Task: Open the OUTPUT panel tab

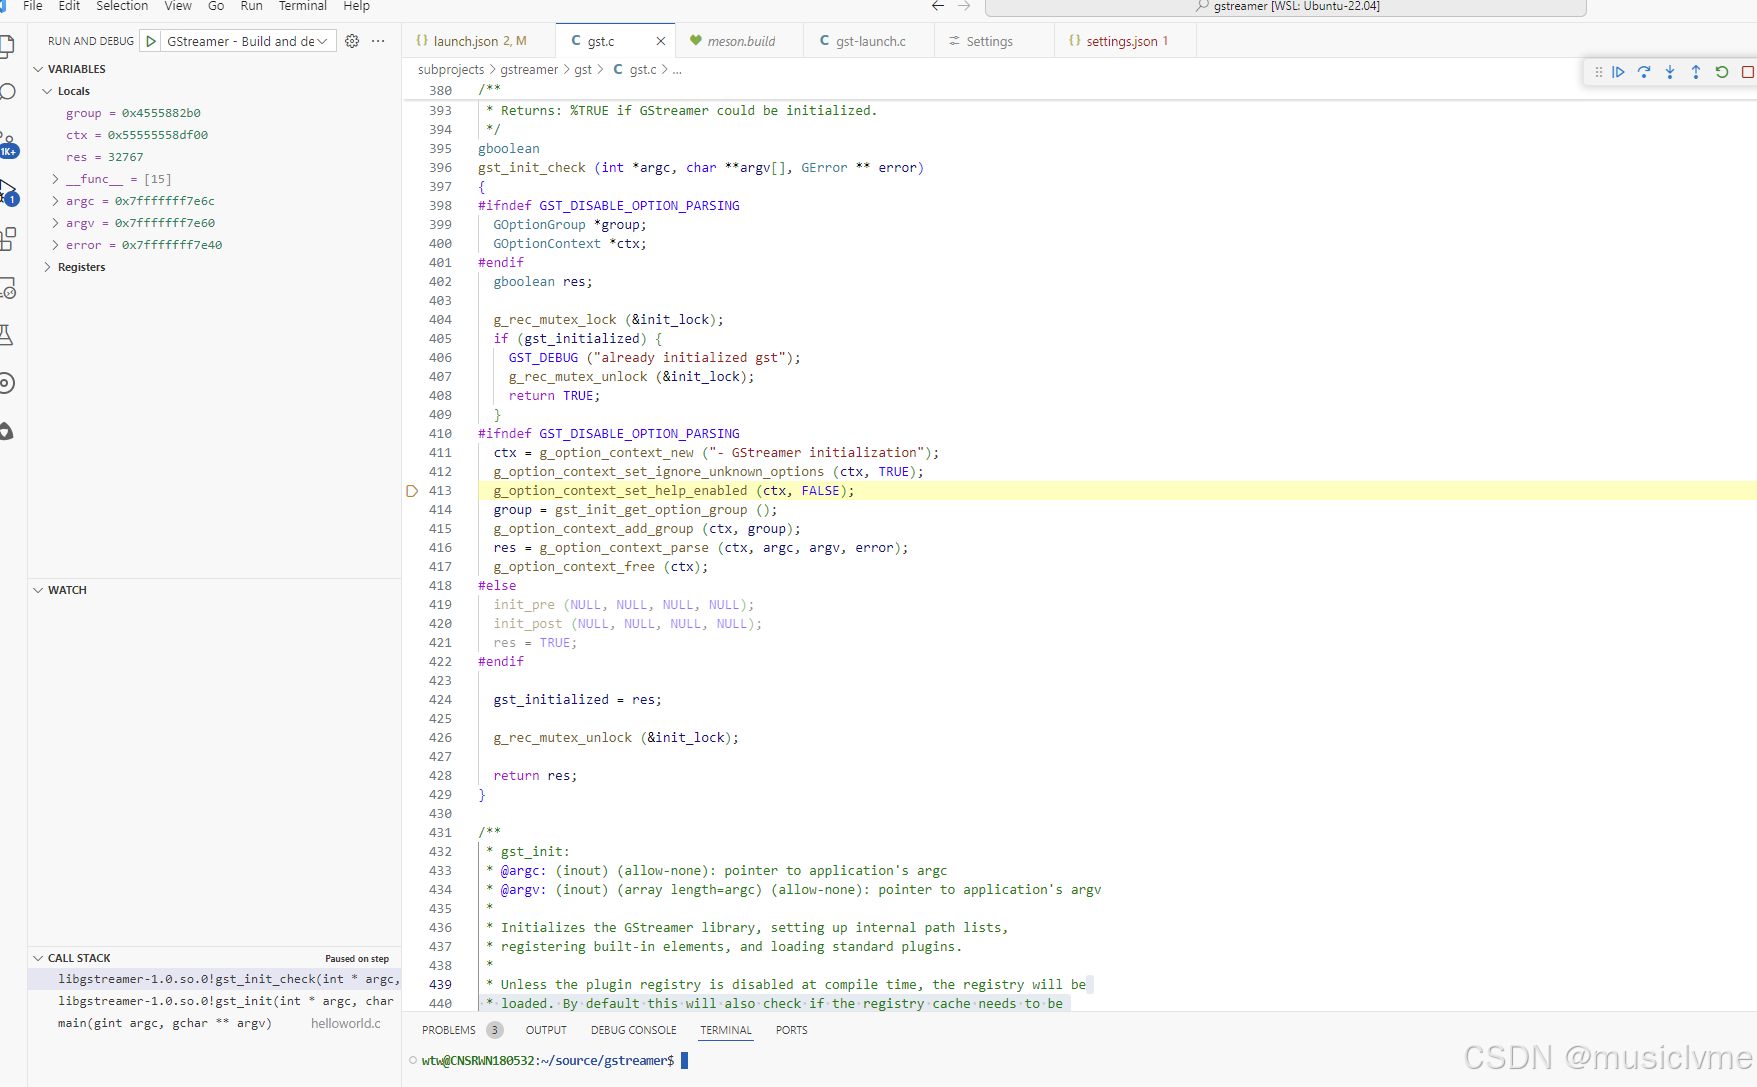Action: (x=546, y=1030)
